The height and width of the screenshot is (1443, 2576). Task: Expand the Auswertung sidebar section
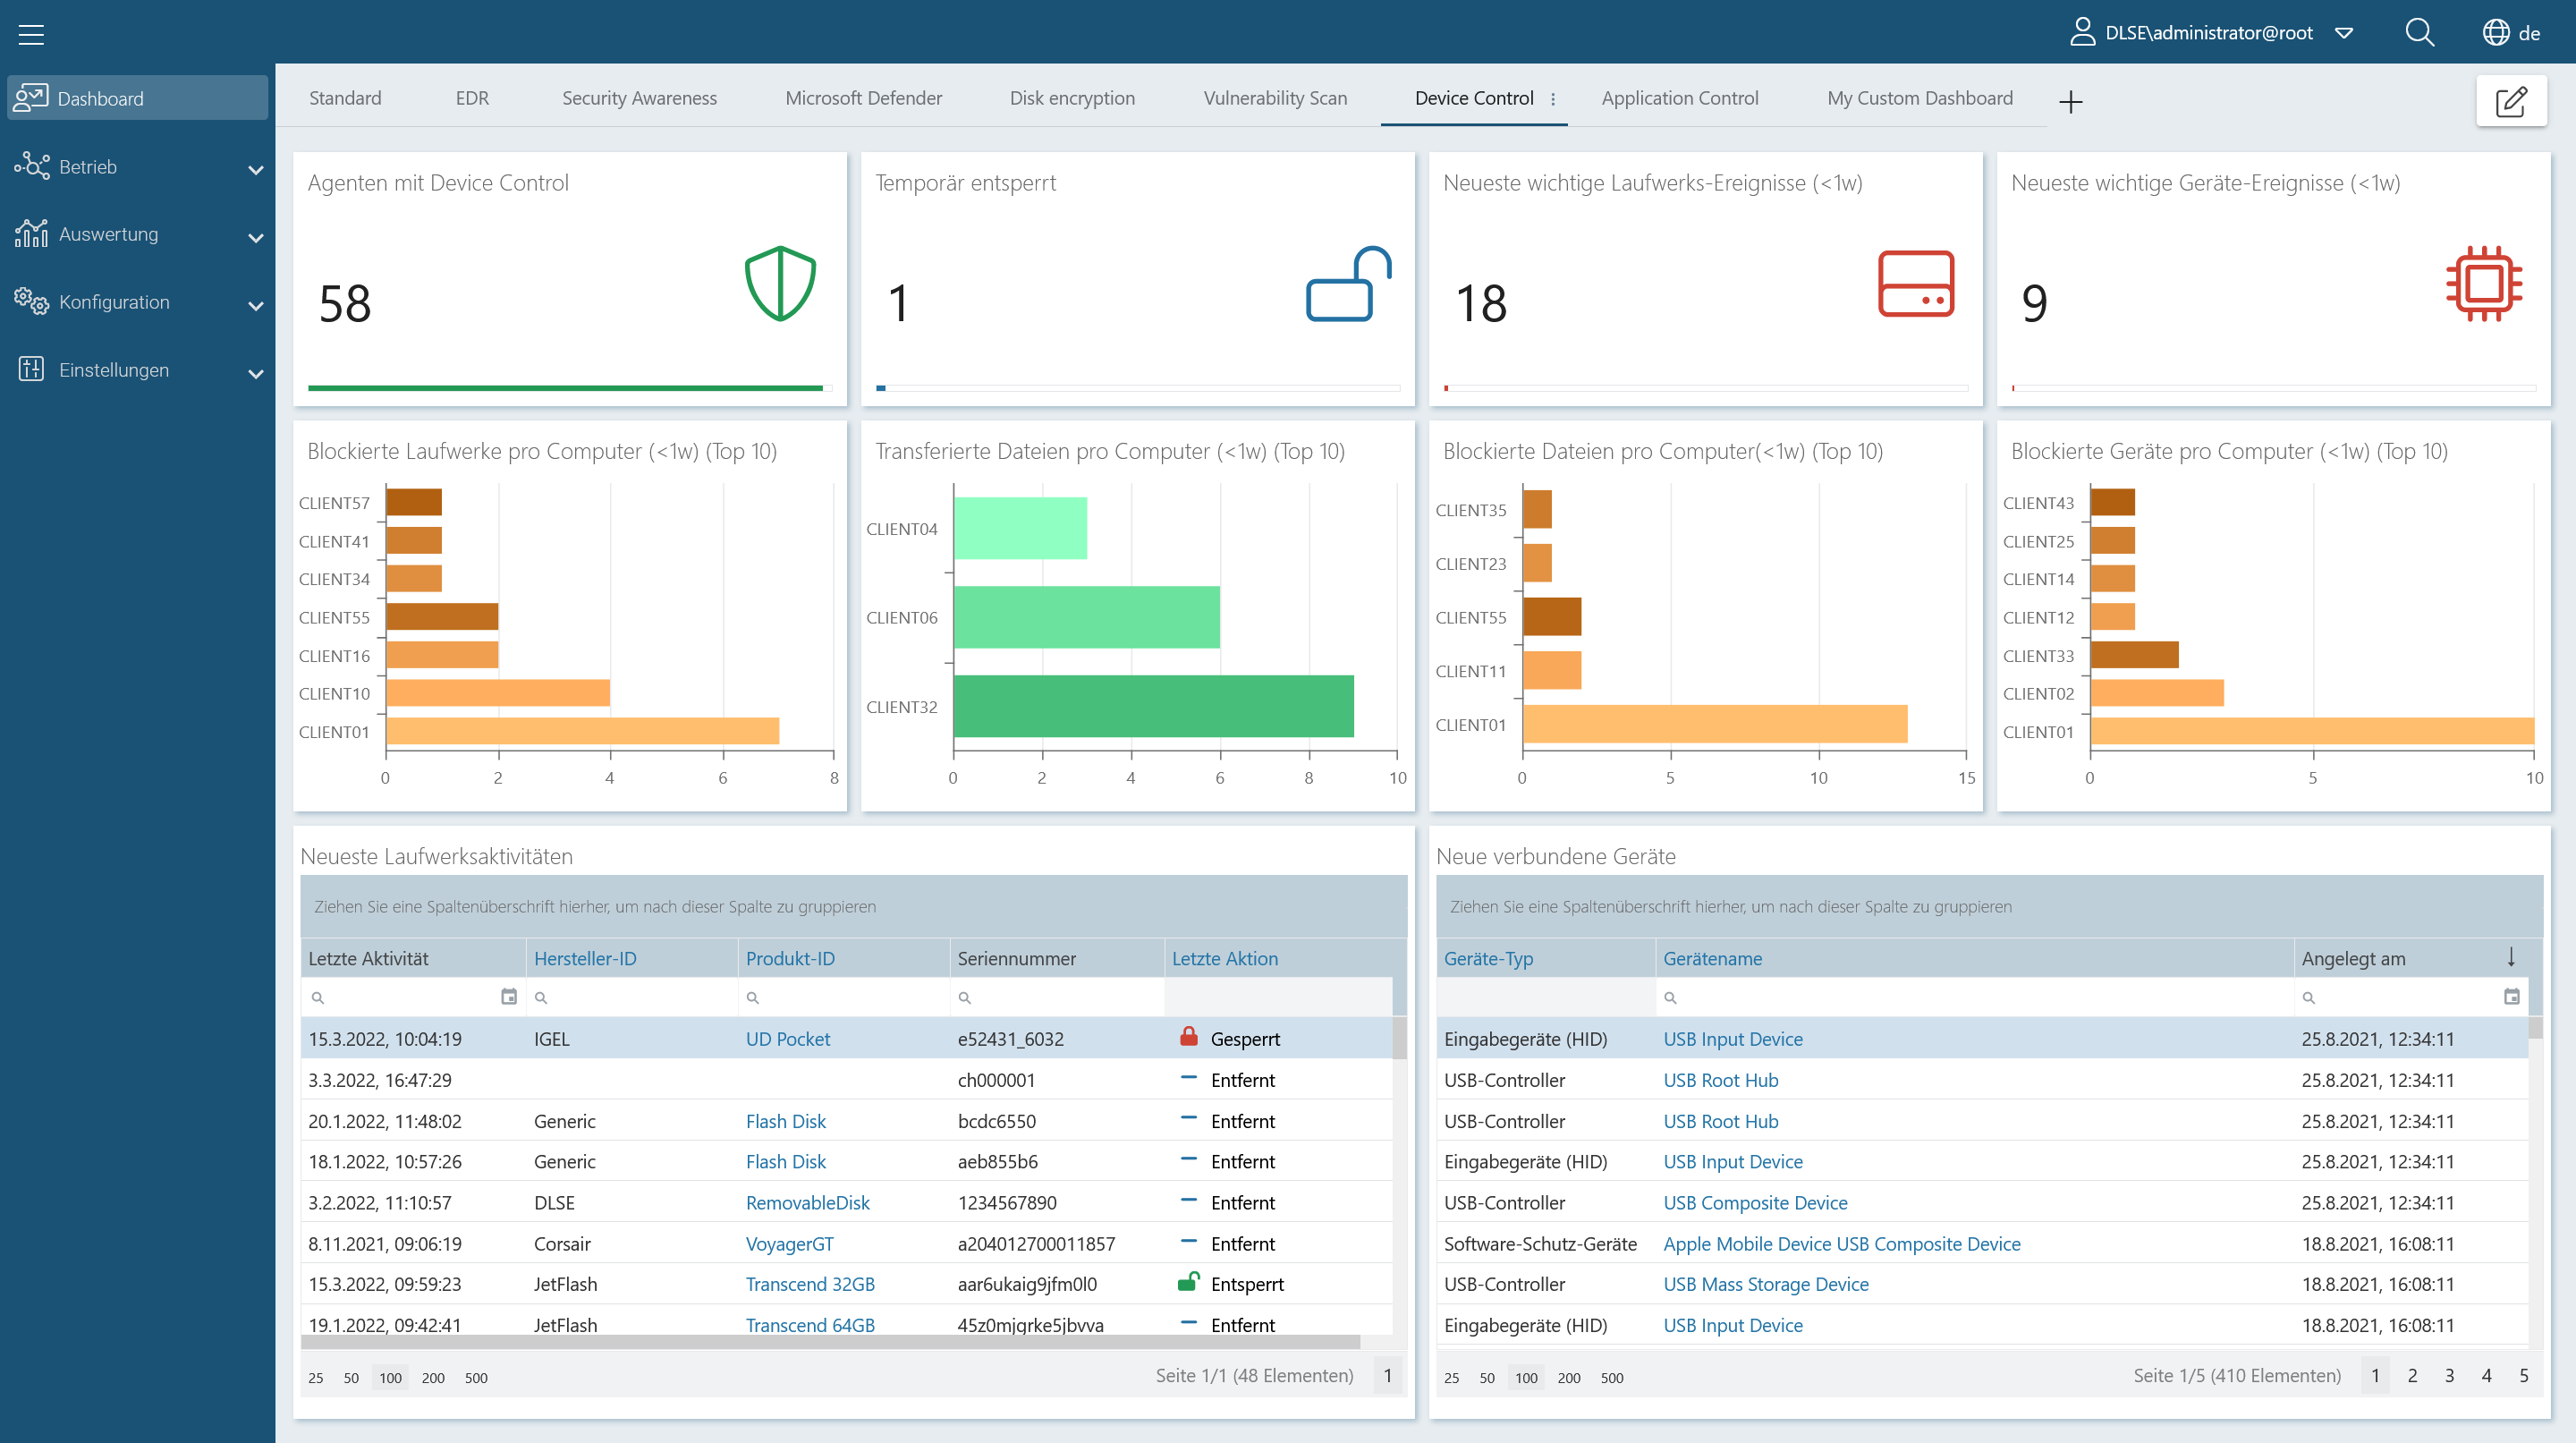coord(255,237)
